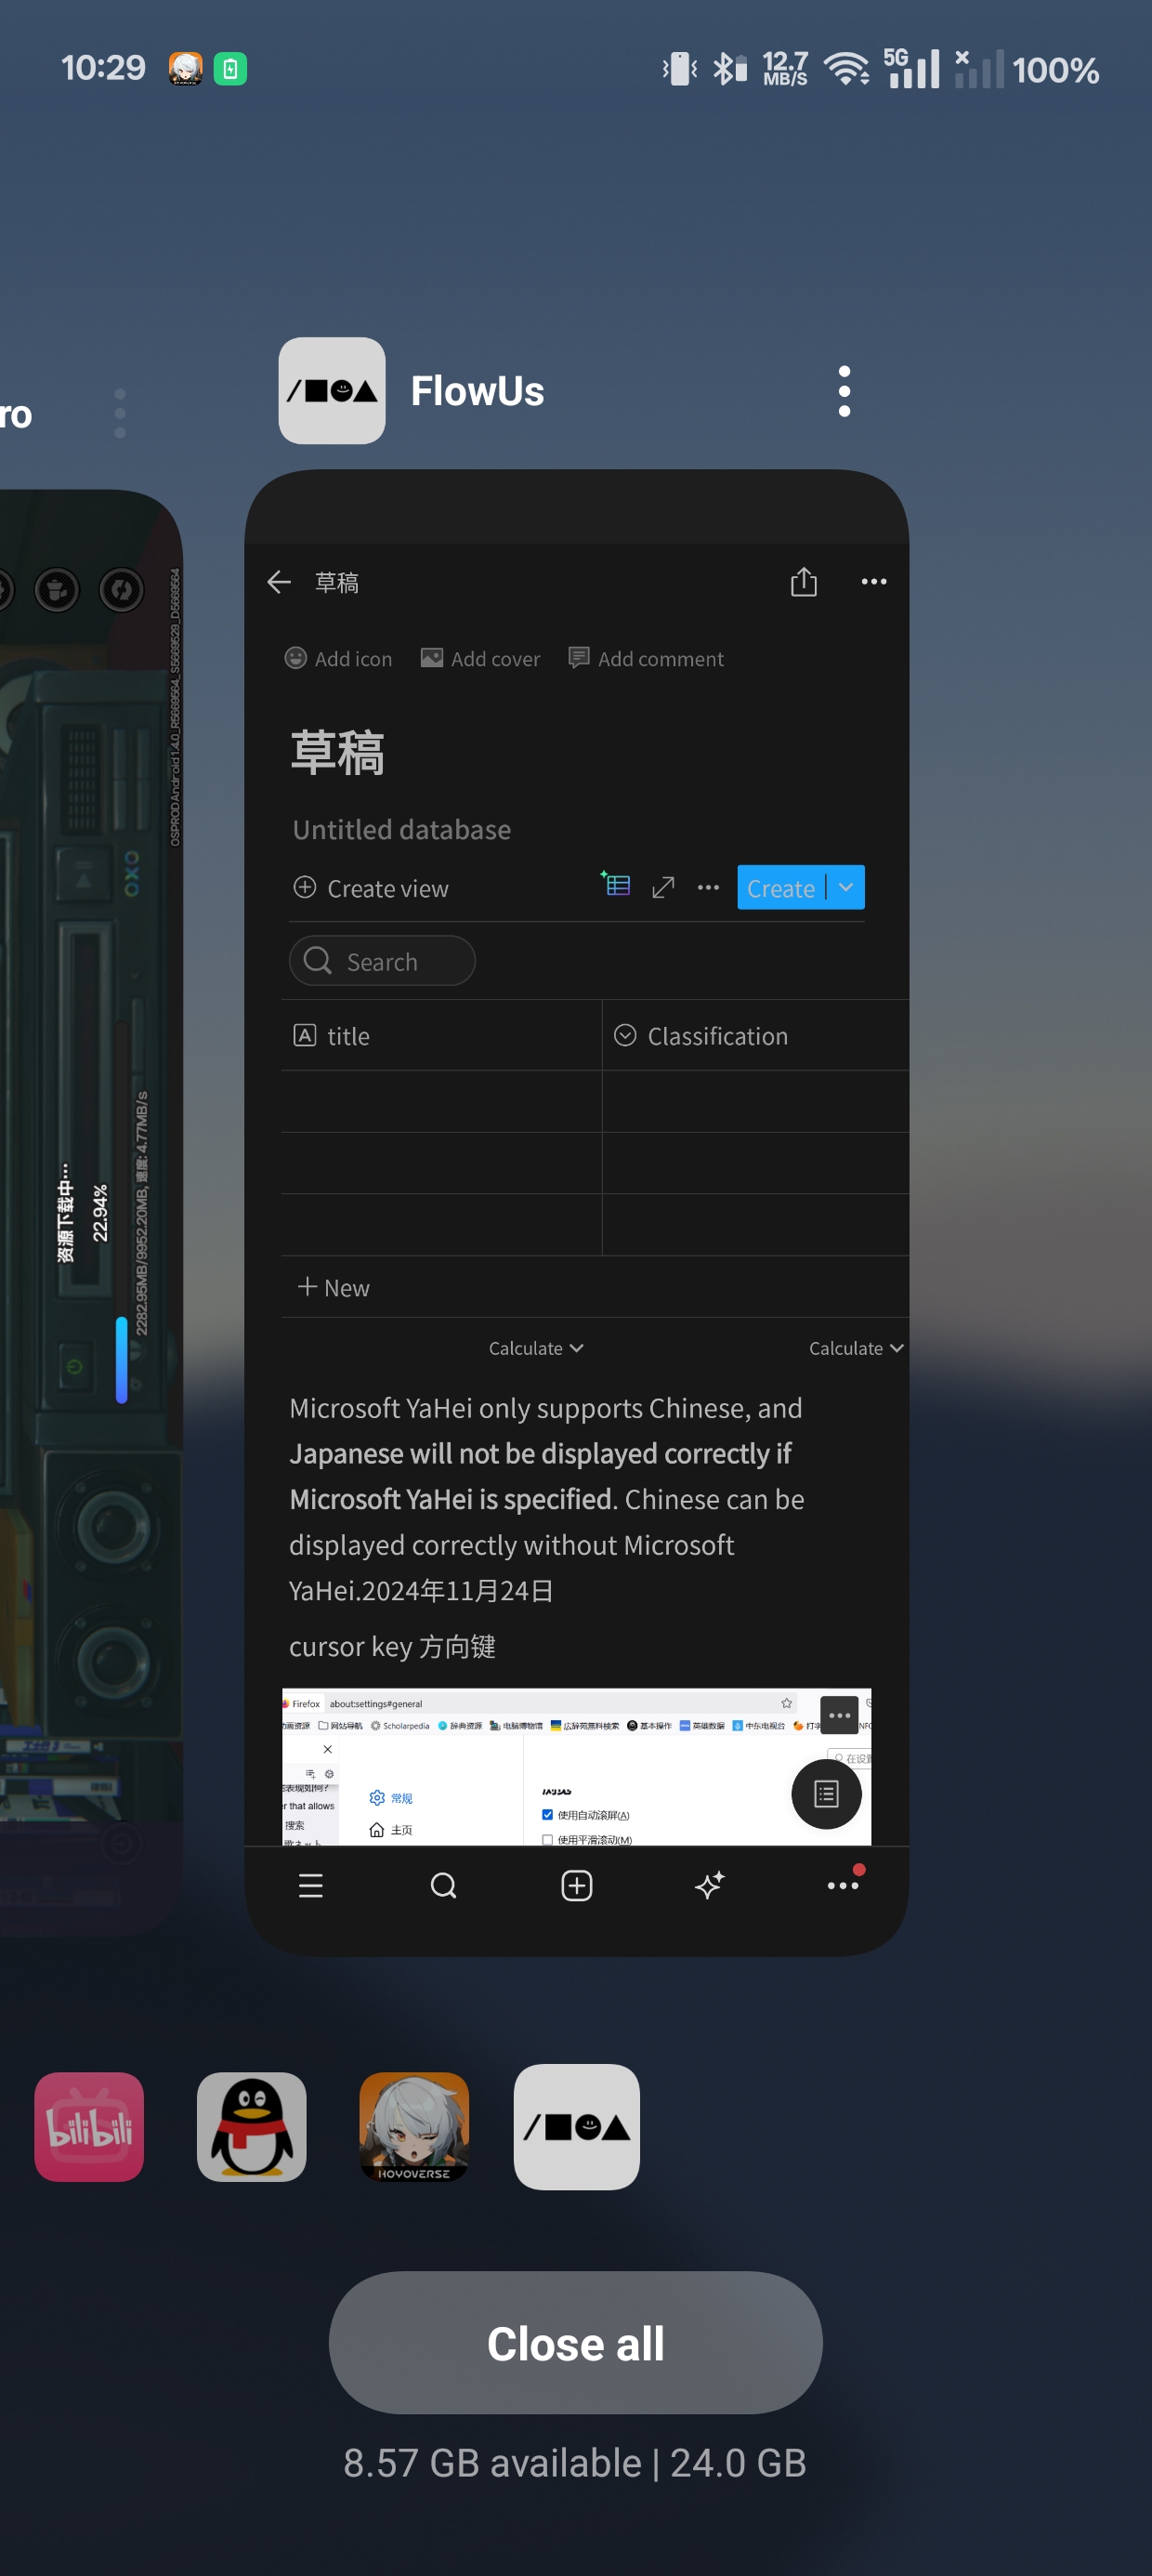Screen dimensions: 1152x2576
Task: Expand the database using the diagonal arrow icon
Action: pyautogui.click(x=663, y=888)
